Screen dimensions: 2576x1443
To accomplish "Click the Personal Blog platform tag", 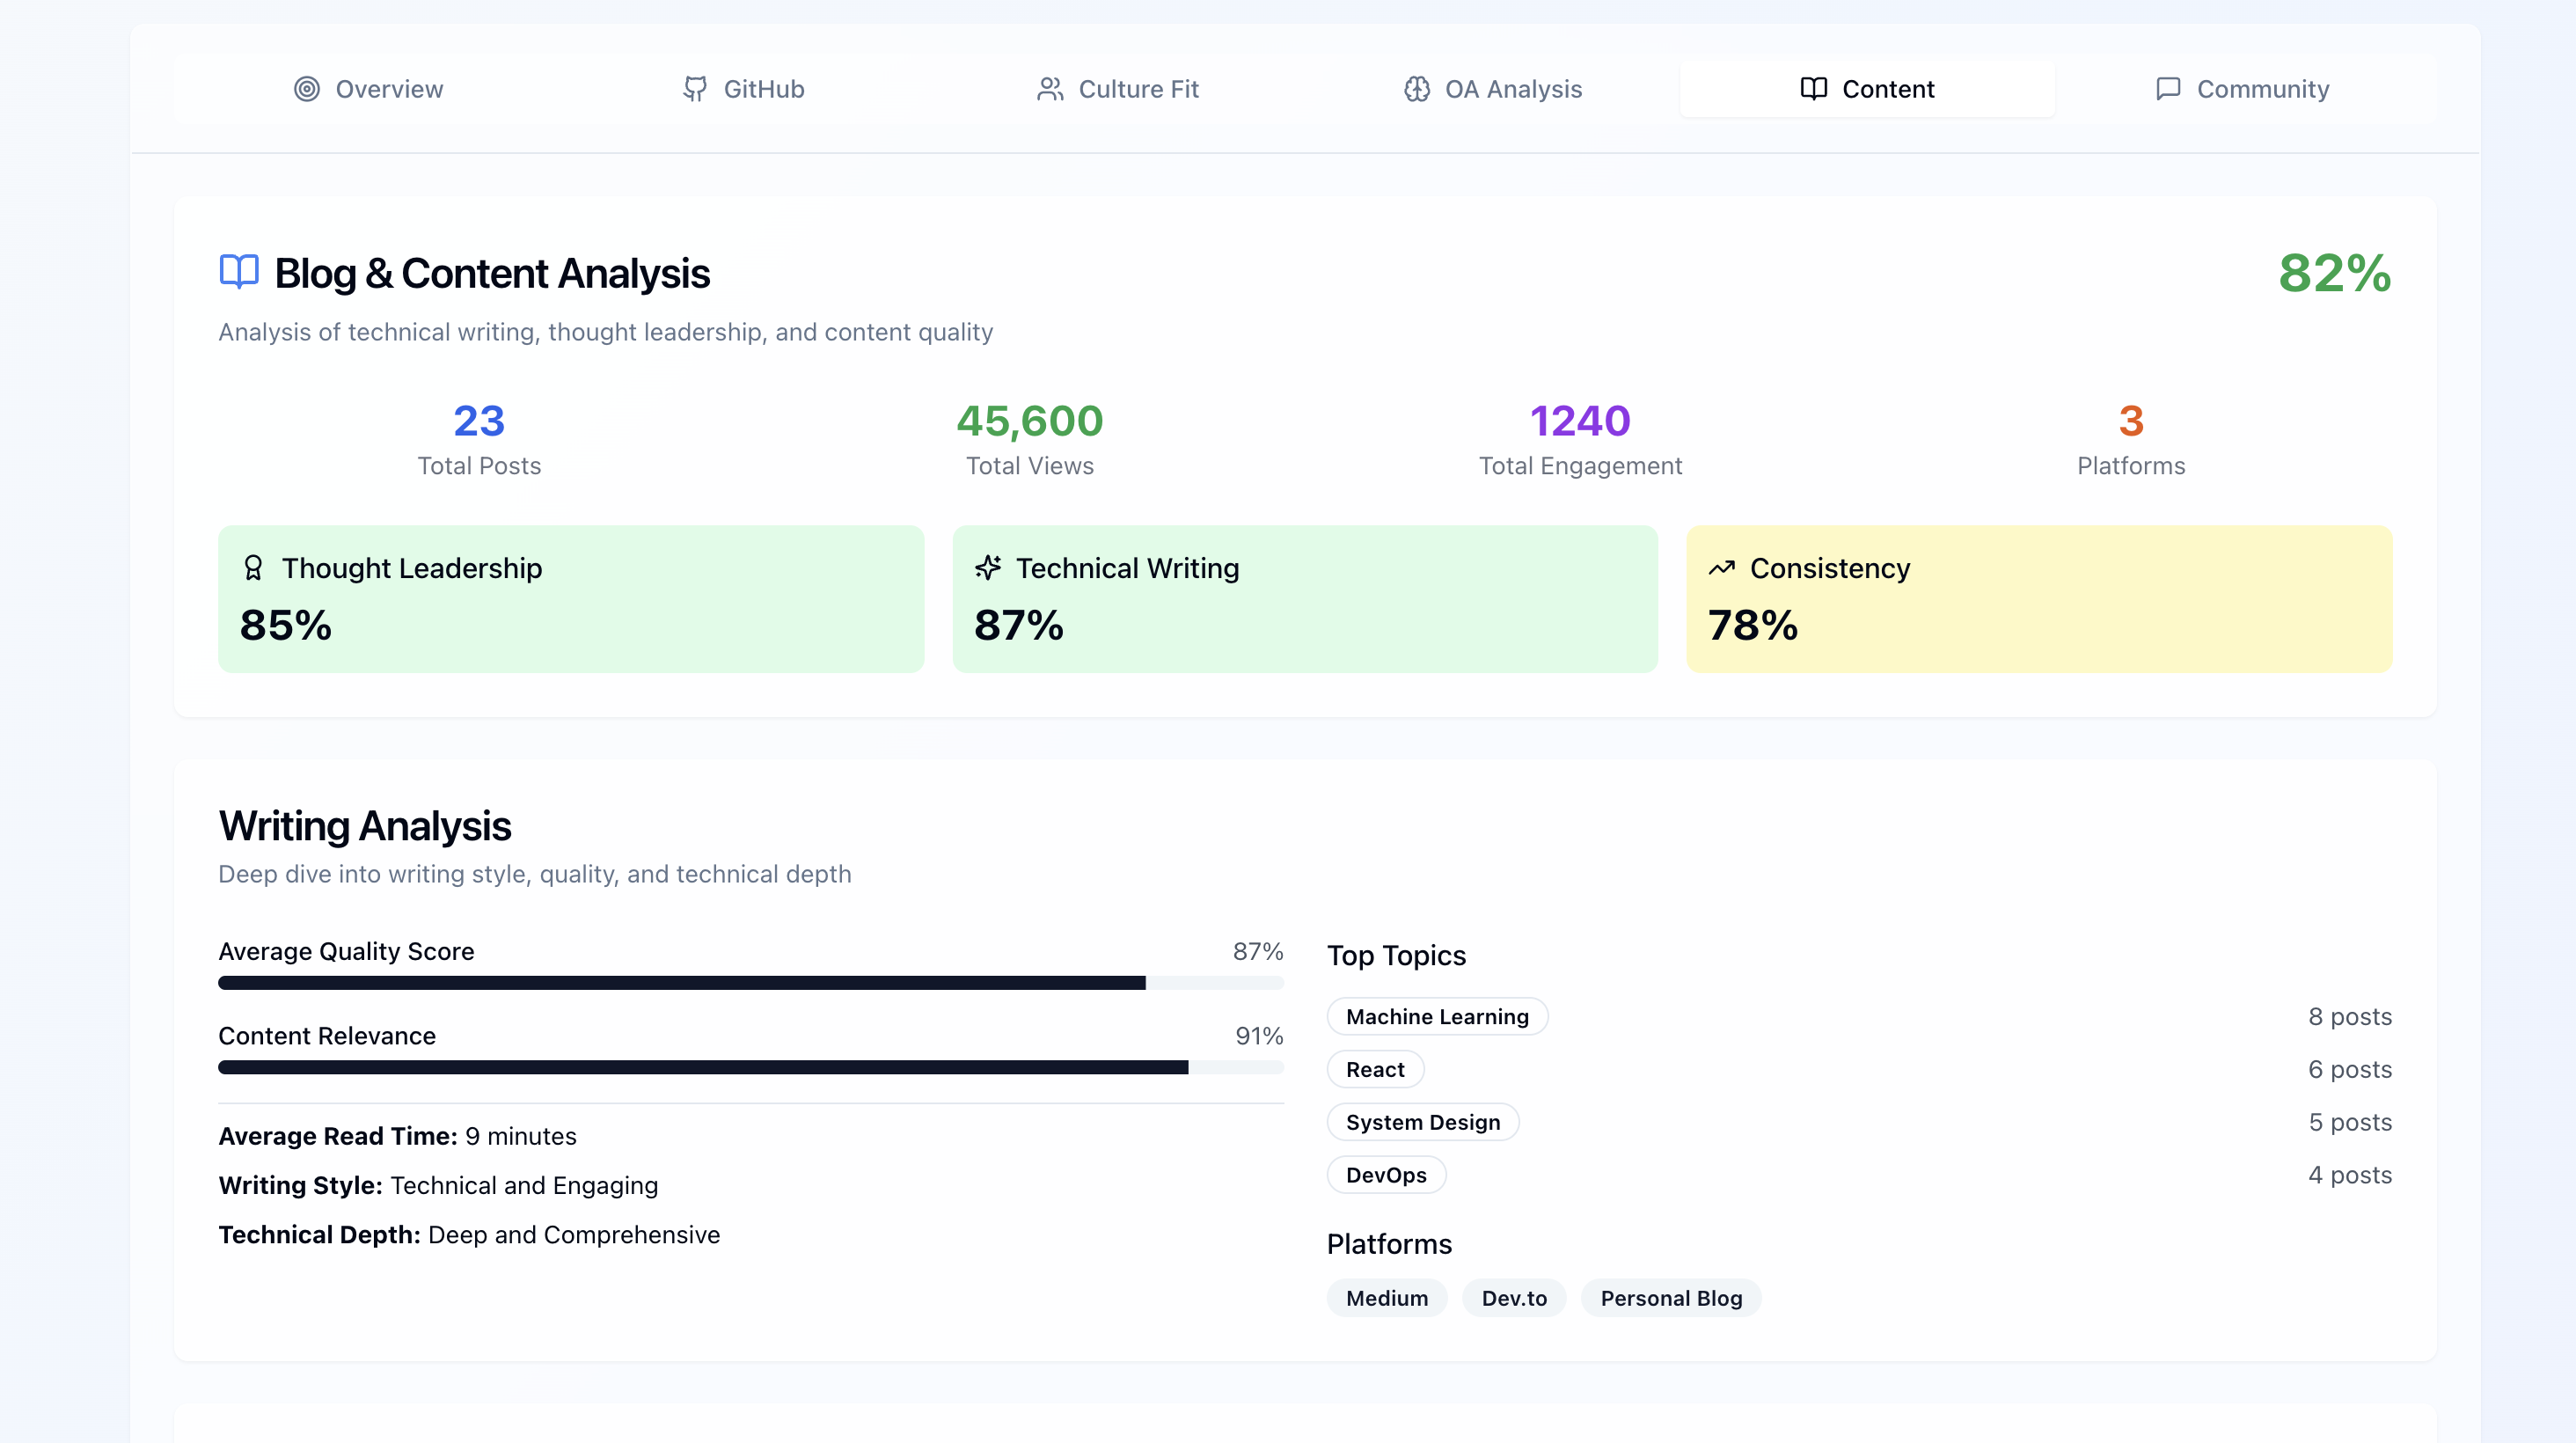I will [1670, 1298].
